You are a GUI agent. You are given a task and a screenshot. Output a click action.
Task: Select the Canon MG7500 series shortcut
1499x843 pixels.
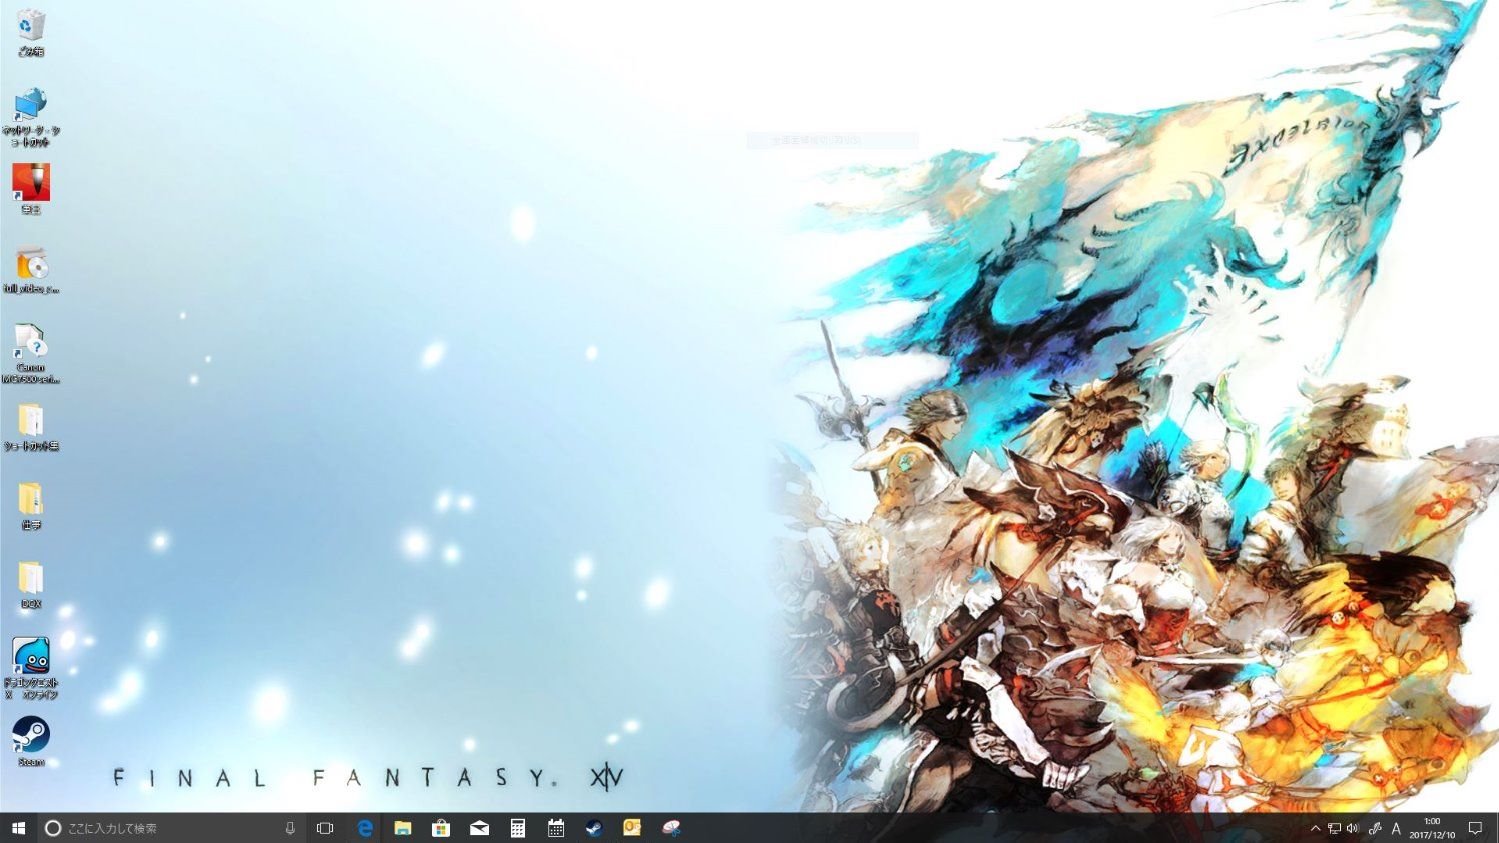[31, 354]
